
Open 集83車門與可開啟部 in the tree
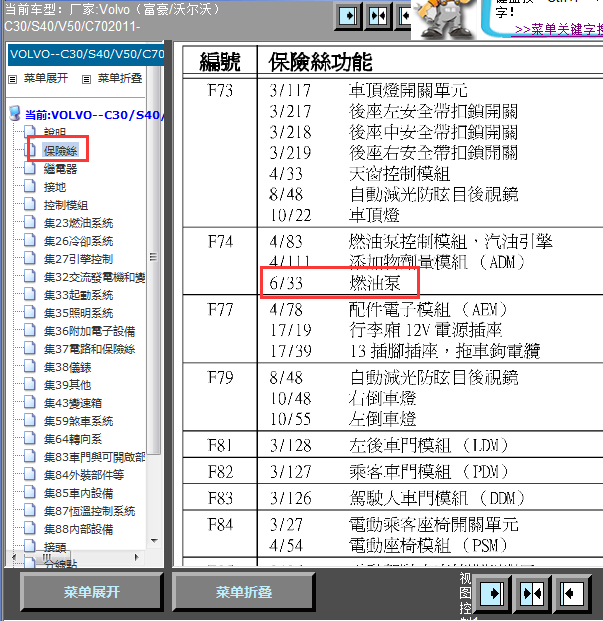click(94, 457)
